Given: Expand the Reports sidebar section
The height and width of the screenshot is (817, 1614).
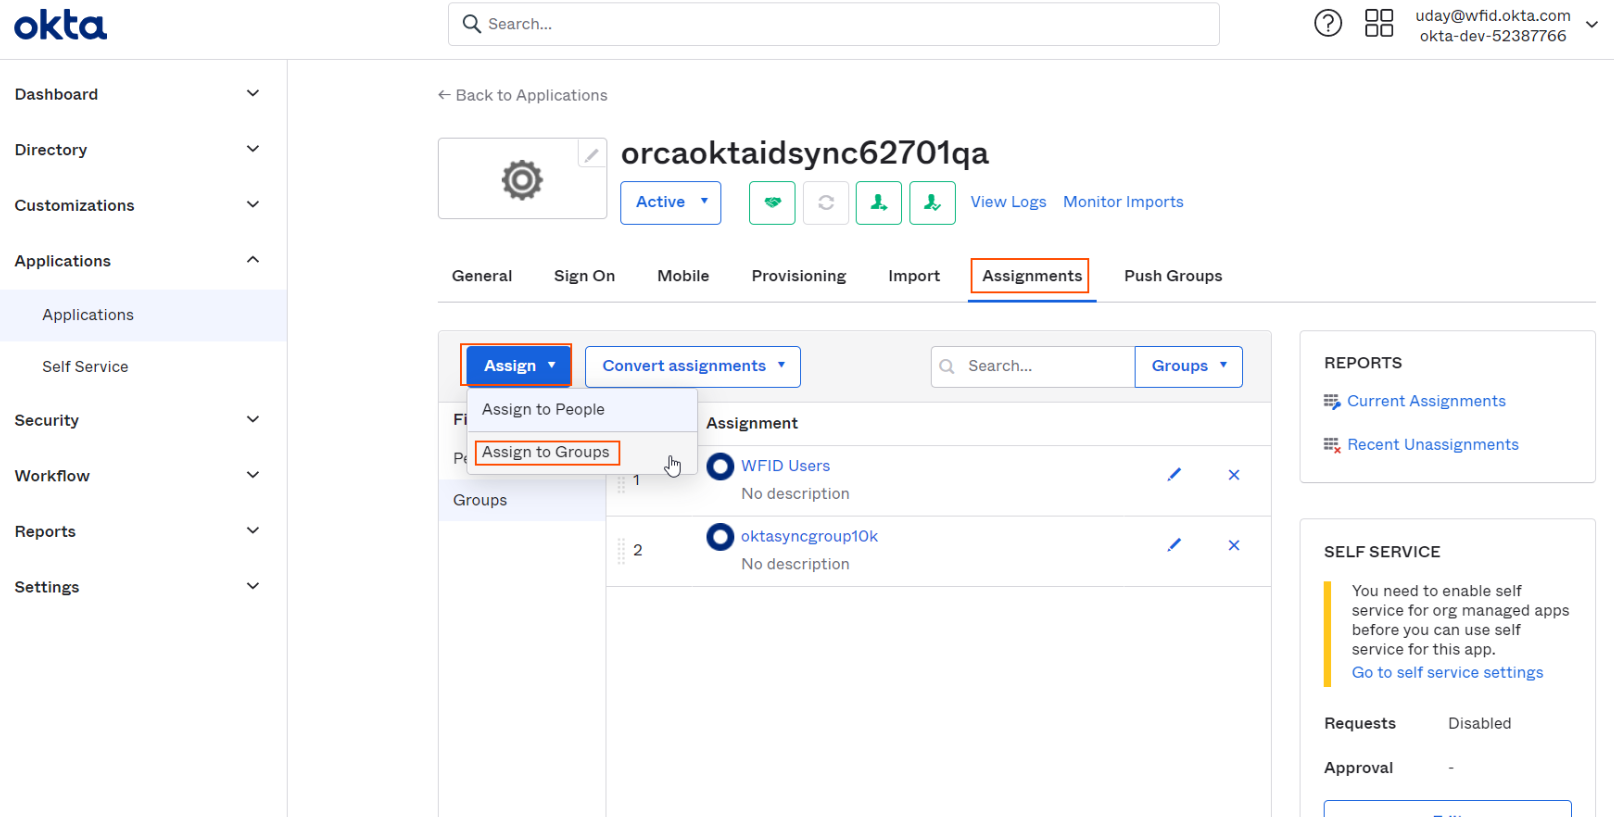Looking at the screenshot, I should (253, 531).
